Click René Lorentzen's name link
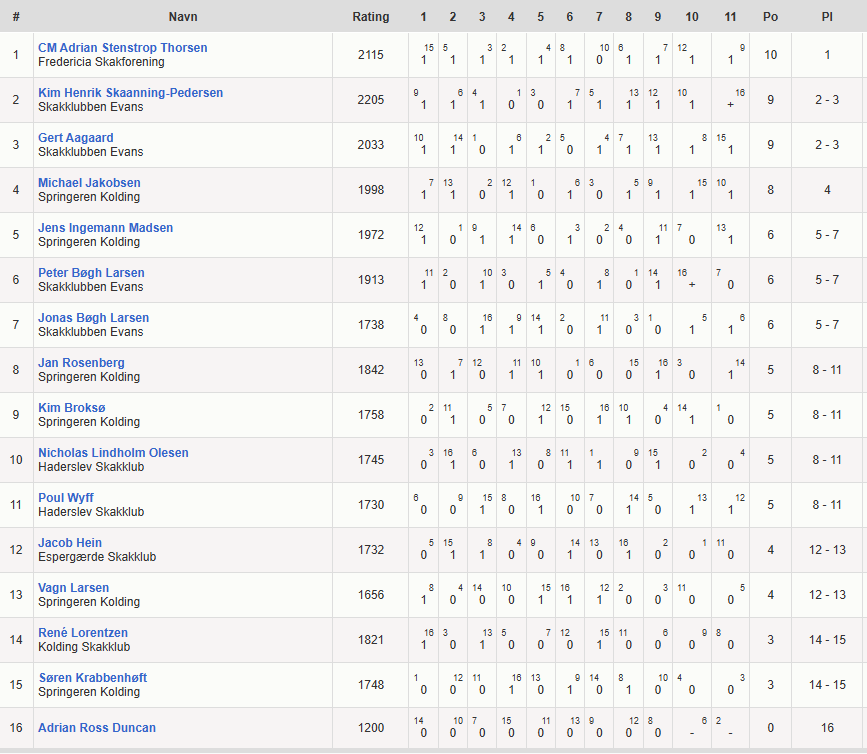 click(82, 633)
